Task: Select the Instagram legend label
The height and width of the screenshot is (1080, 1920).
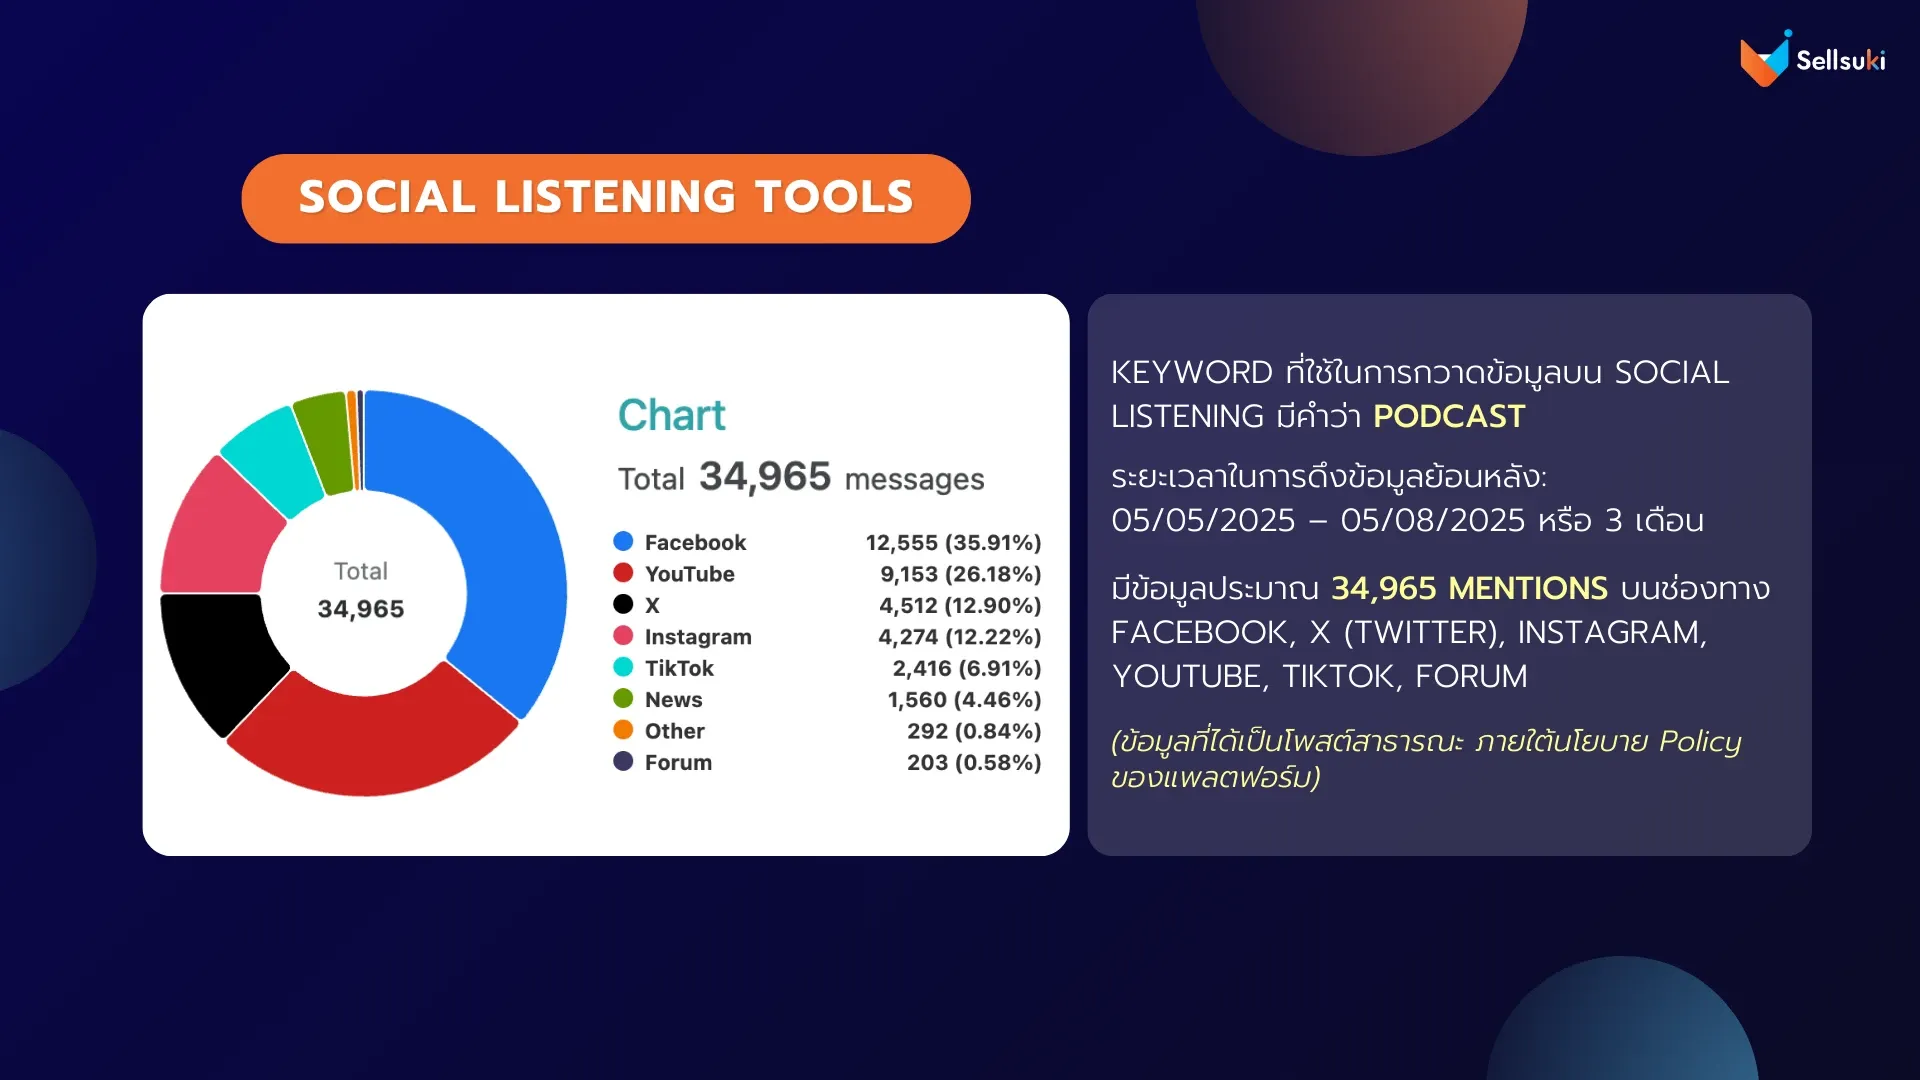Action: point(698,637)
